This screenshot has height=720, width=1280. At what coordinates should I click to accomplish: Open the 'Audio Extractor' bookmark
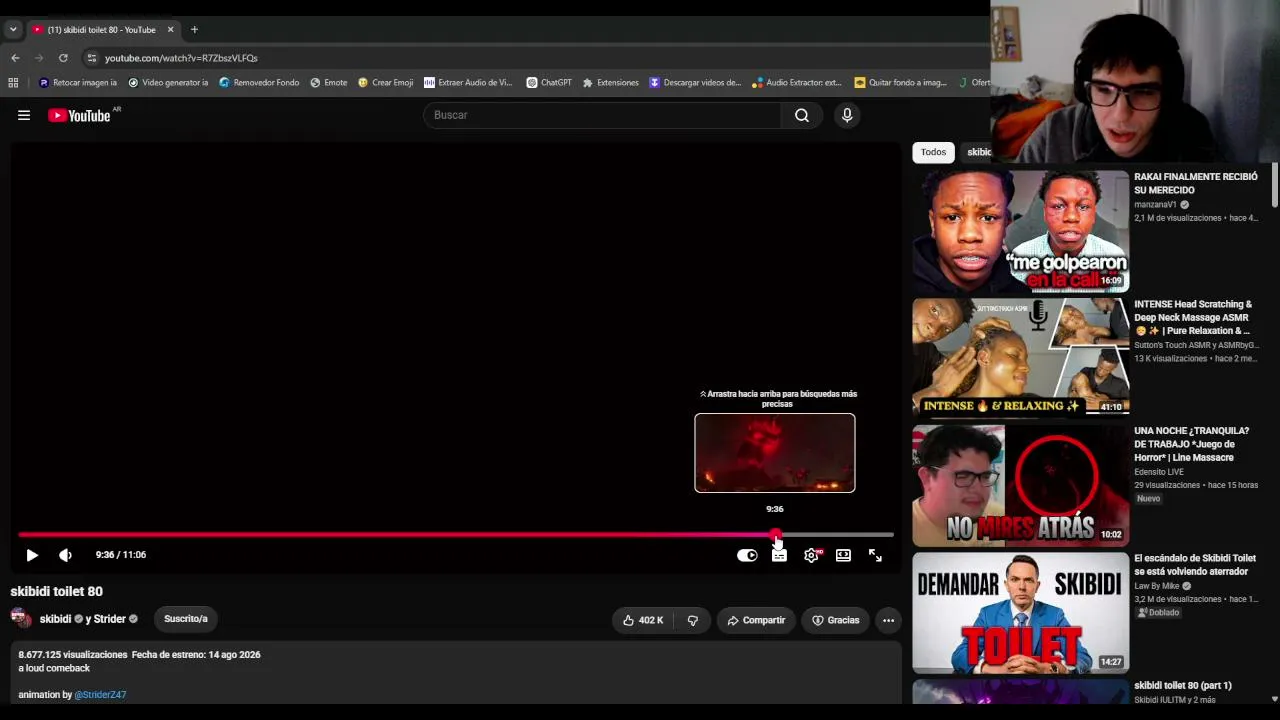tap(797, 83)
